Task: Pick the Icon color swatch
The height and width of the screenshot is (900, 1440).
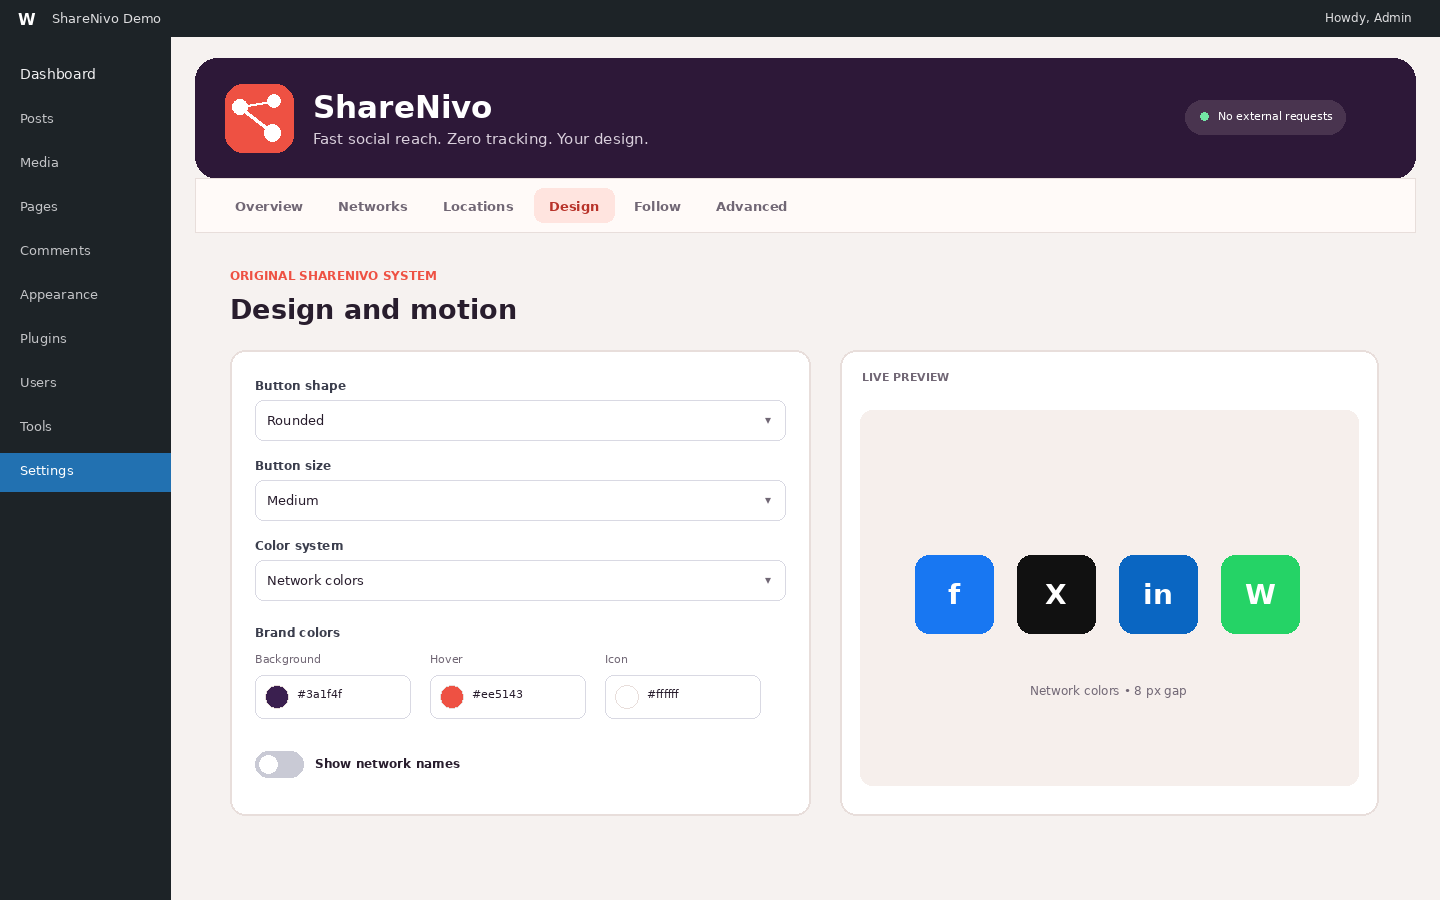Action: [x=627, y=697]
